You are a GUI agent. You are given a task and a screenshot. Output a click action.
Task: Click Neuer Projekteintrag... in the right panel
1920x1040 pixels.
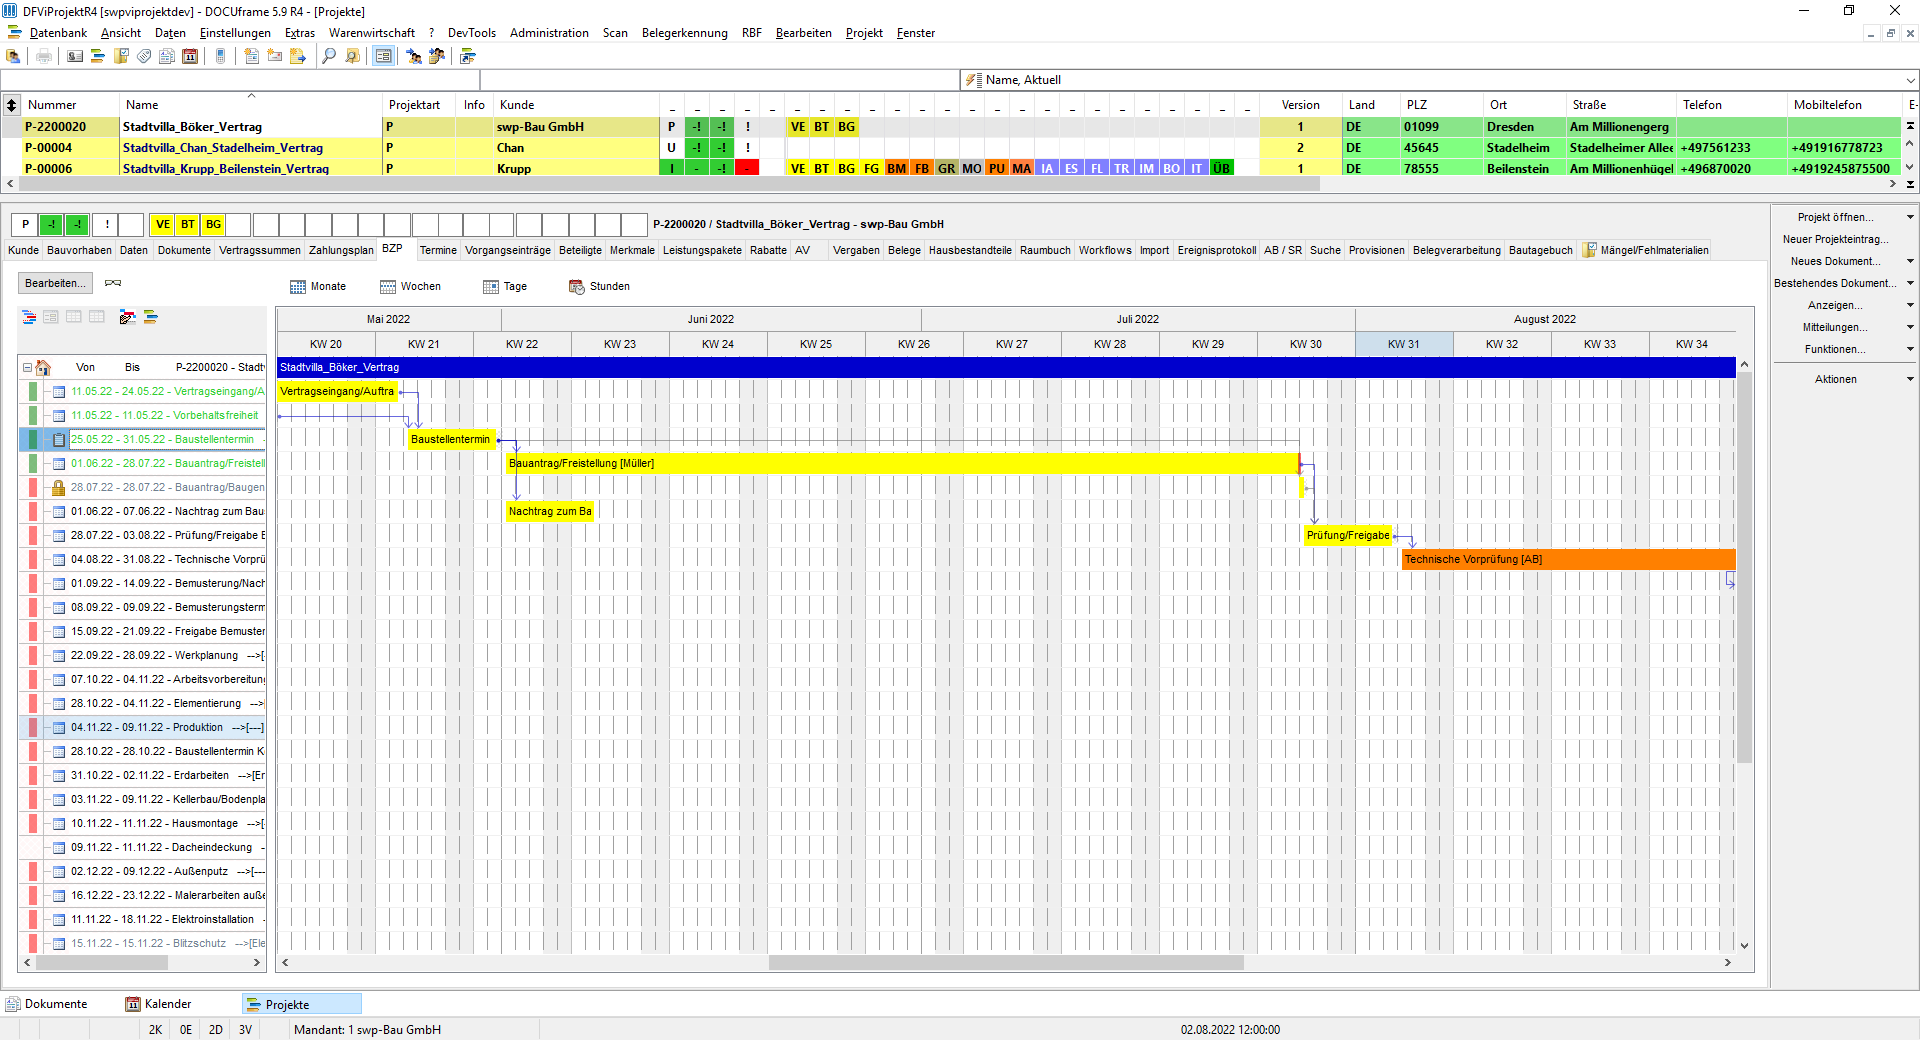pyautogui.click(x=1835, y=239)
